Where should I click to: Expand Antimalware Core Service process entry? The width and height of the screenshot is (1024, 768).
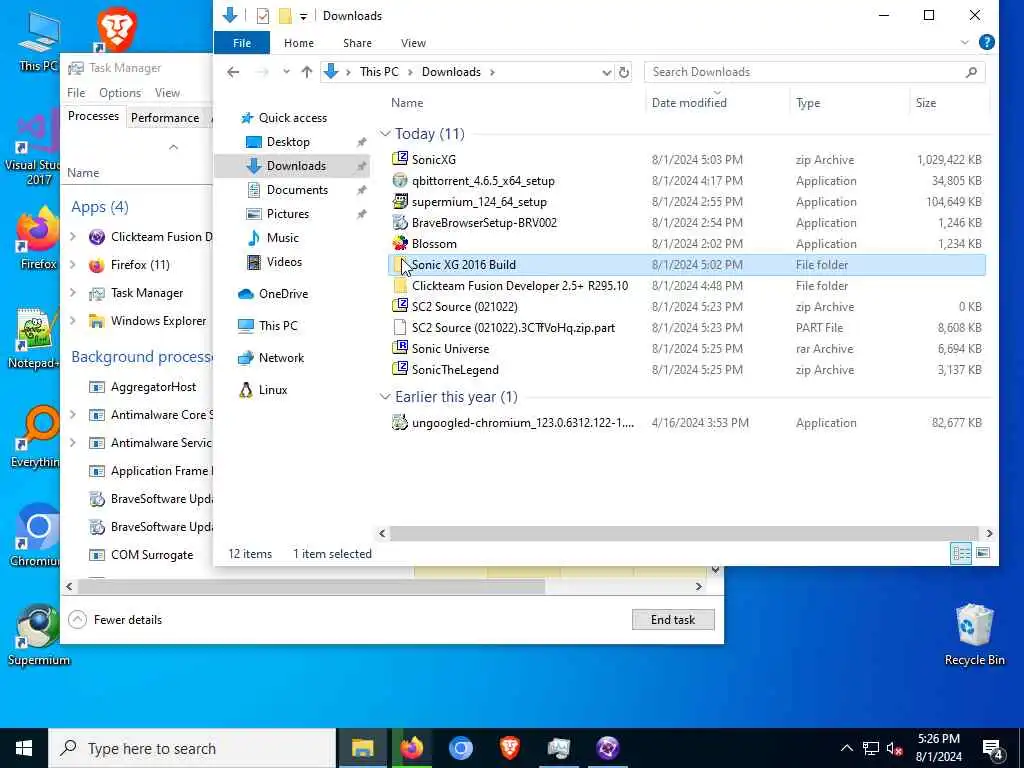pos(73,415)
